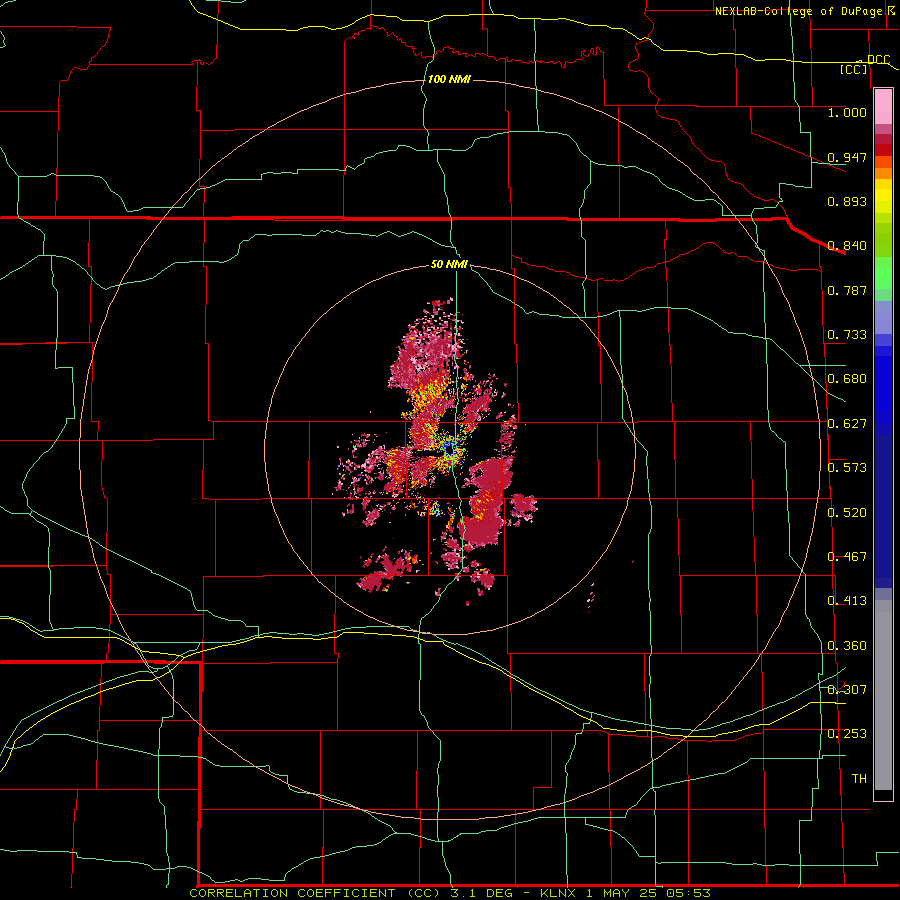
Task: Click the 0.413 legend value
Action: tap(847, 601)
